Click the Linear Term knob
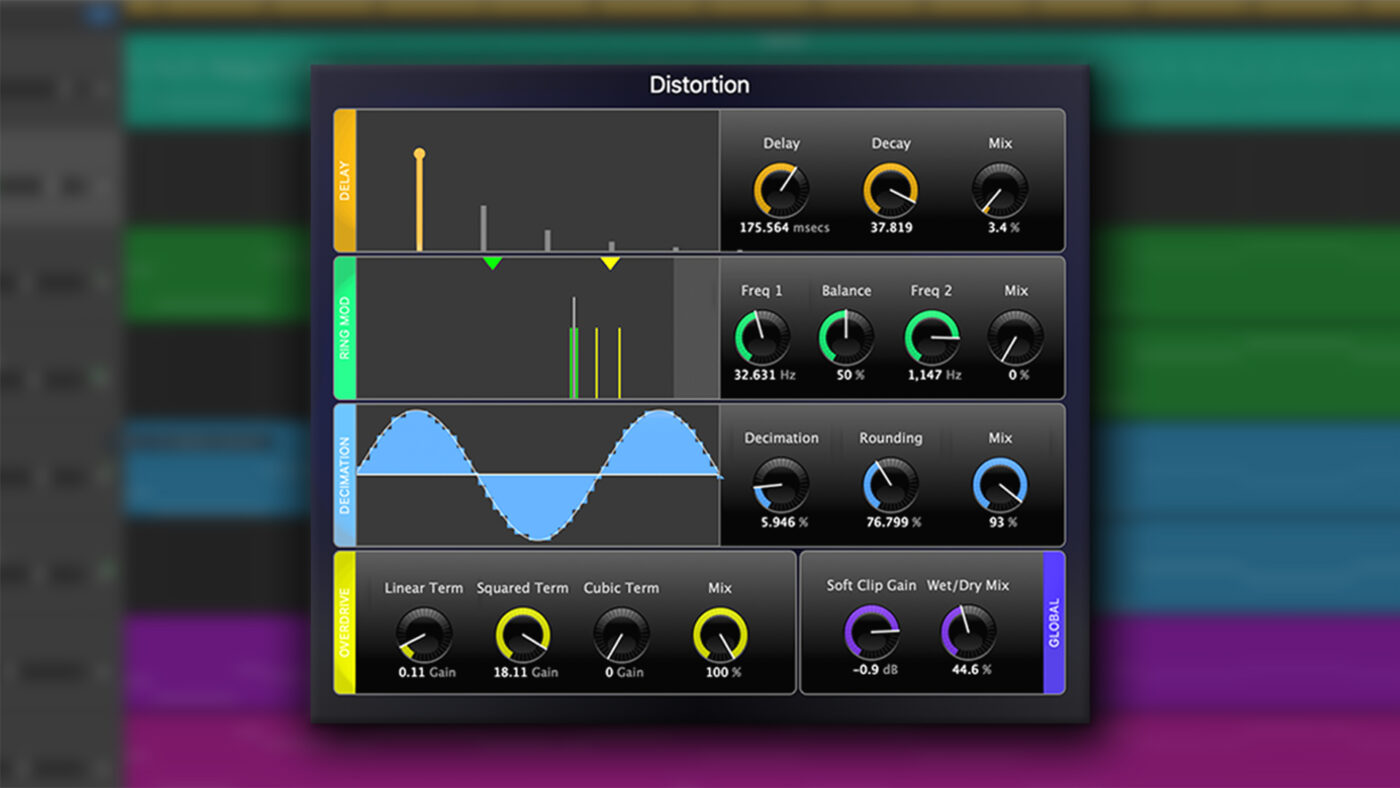This screenshot has width=1400, height=788. click(x=424, y=635)
